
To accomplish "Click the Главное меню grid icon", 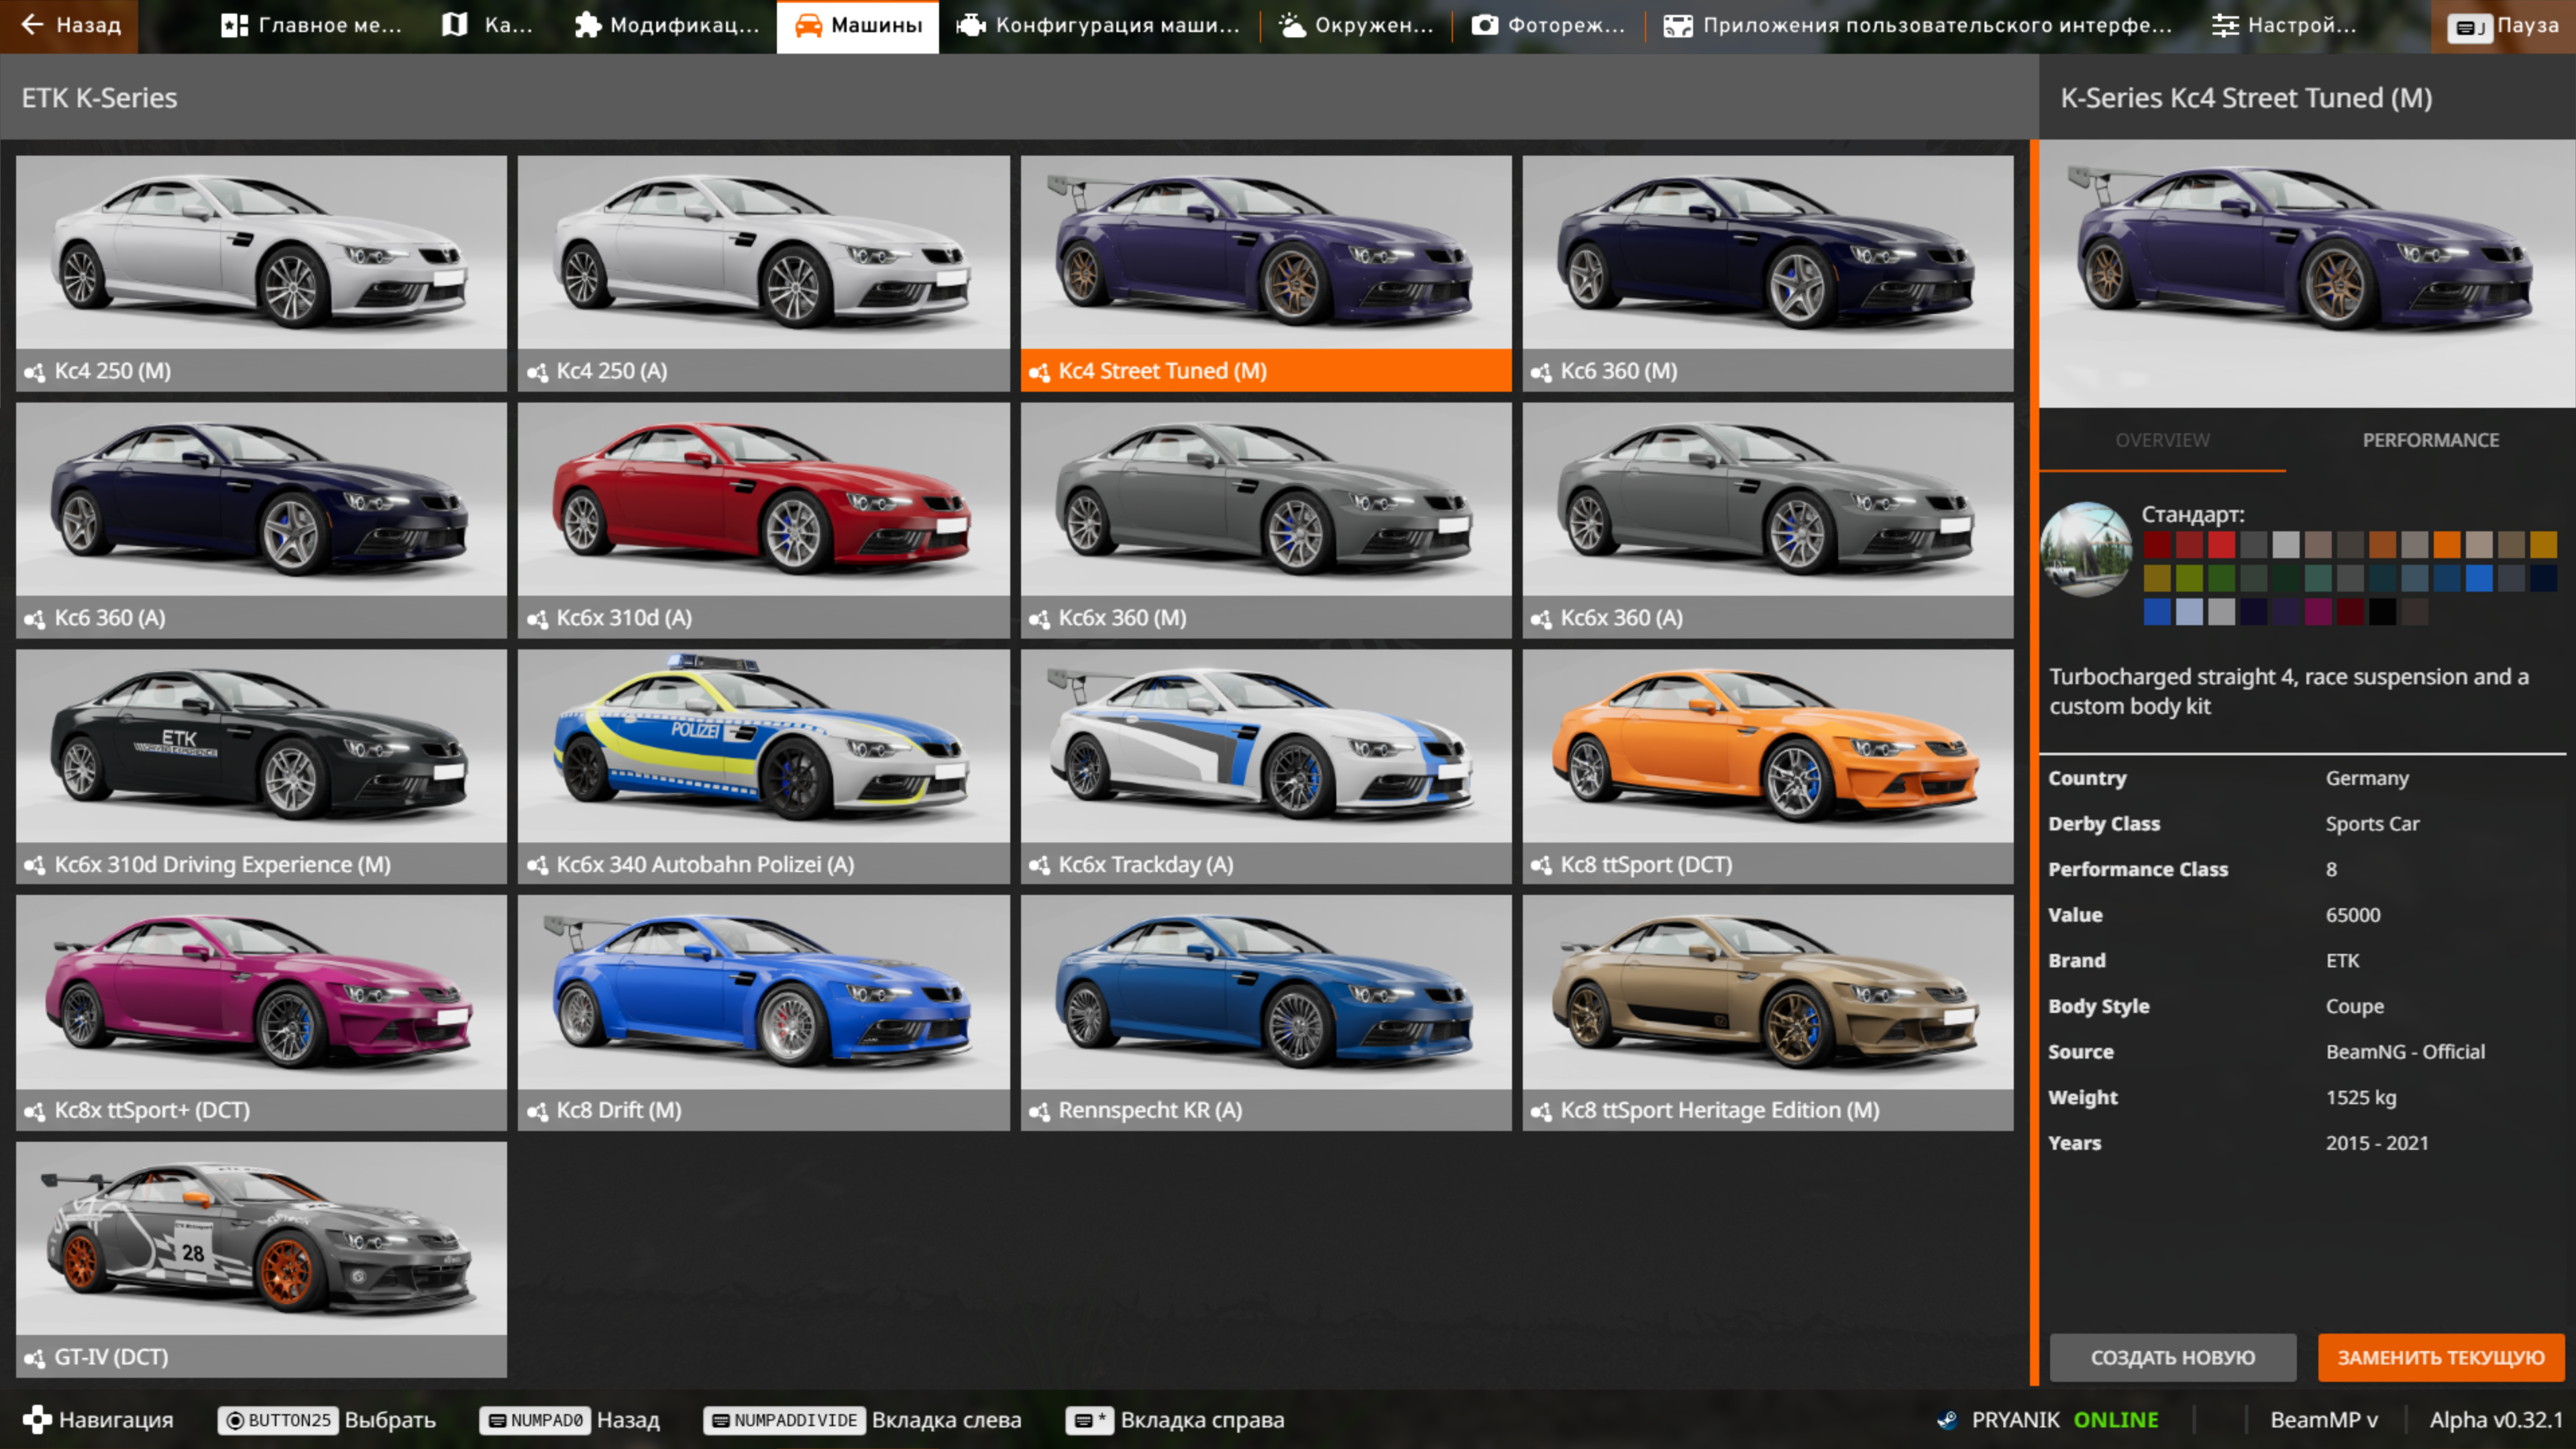I will (x=234, y=25).
